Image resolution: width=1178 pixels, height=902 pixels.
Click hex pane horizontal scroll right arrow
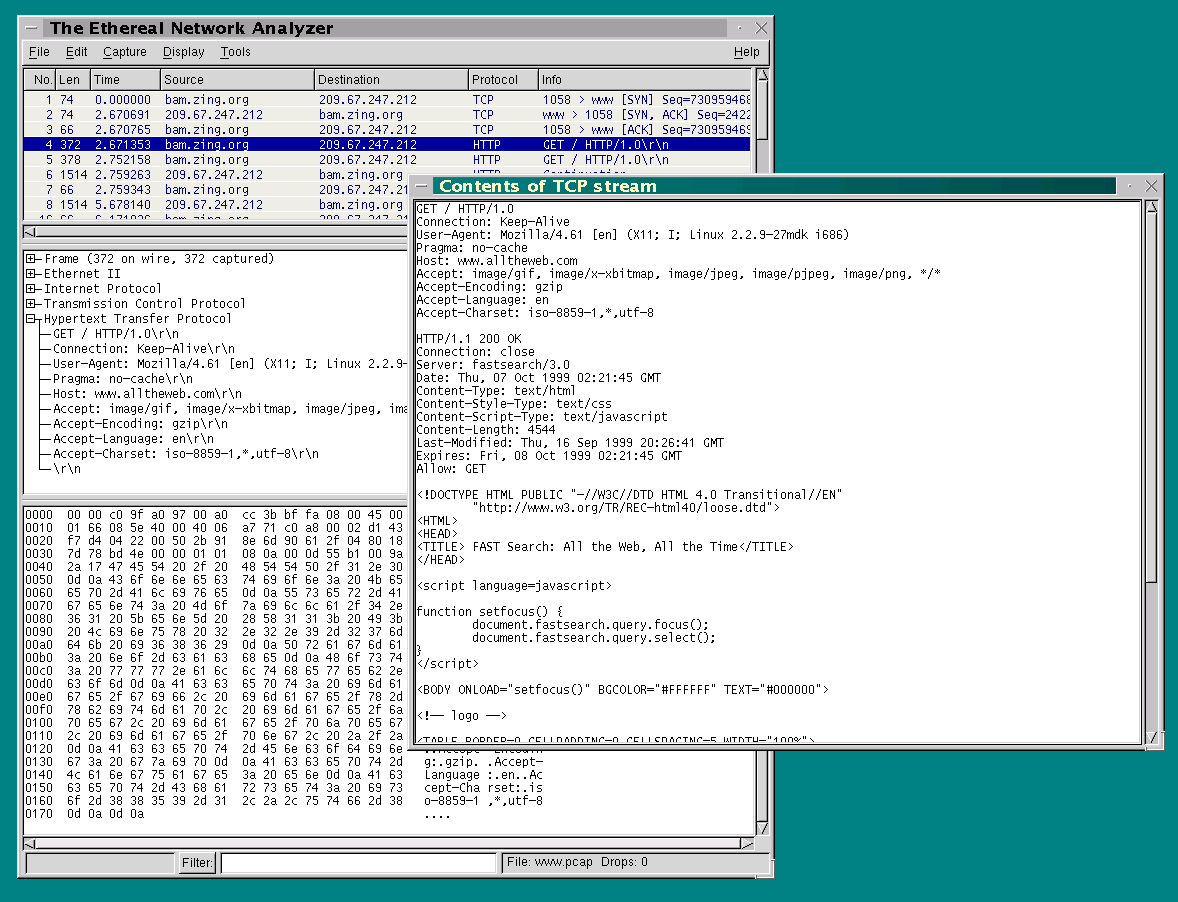(746, 843)
